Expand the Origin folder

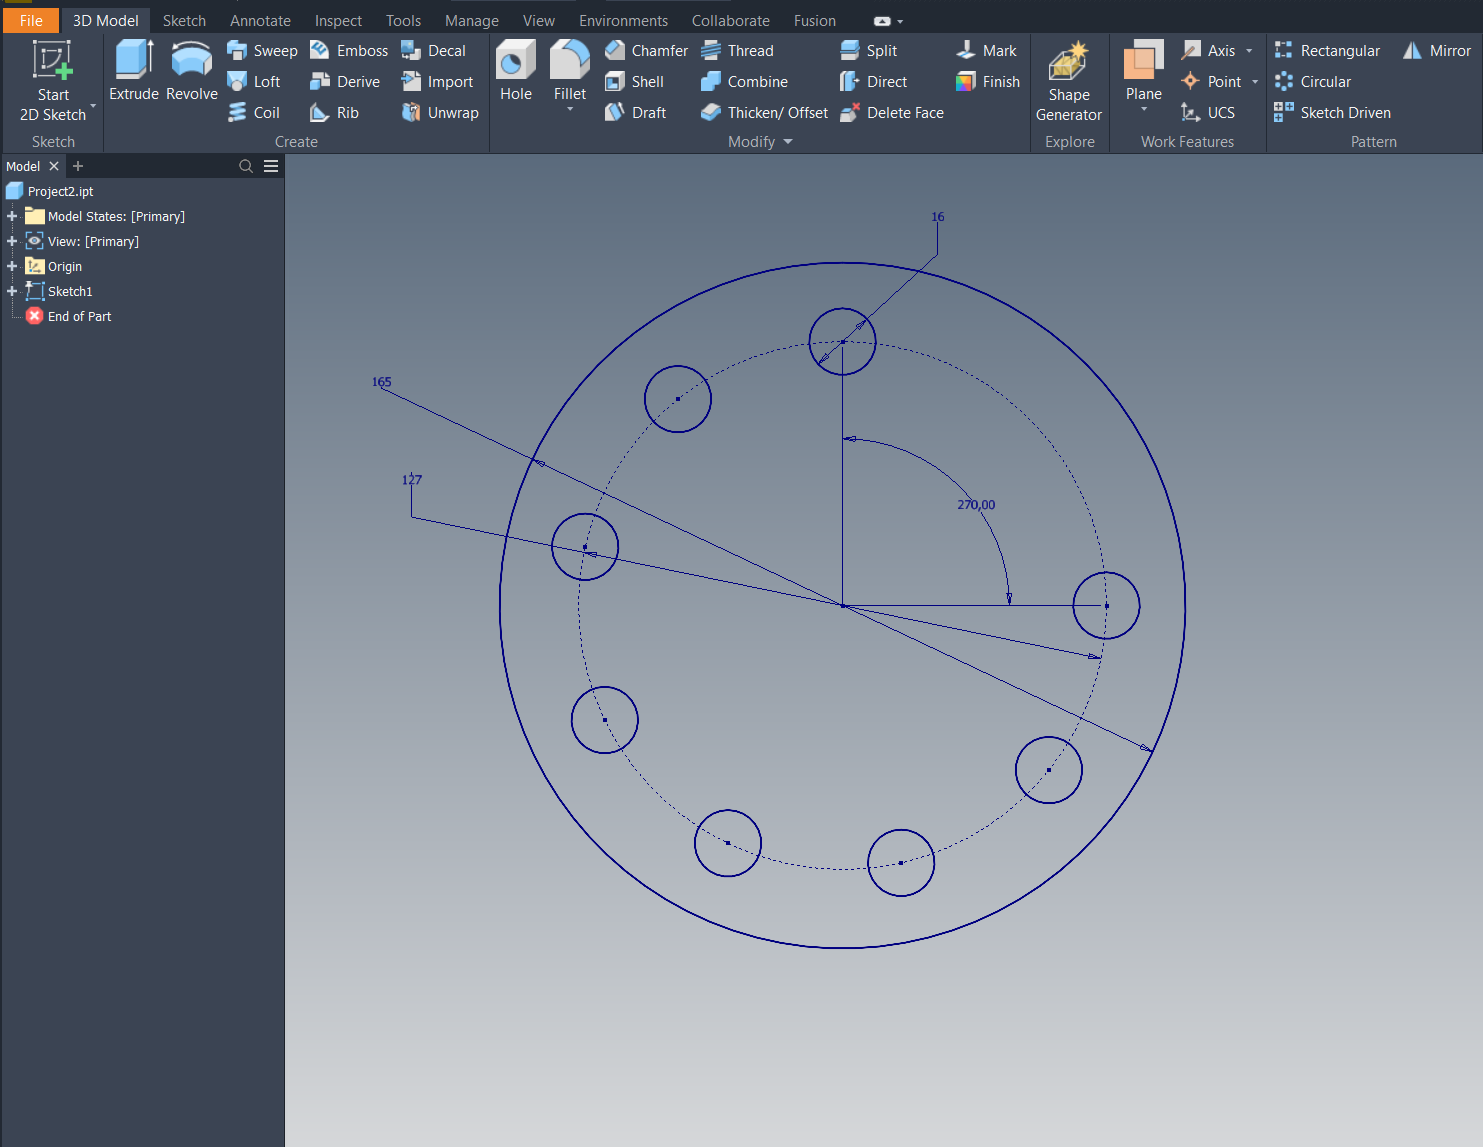coord(12,266)
